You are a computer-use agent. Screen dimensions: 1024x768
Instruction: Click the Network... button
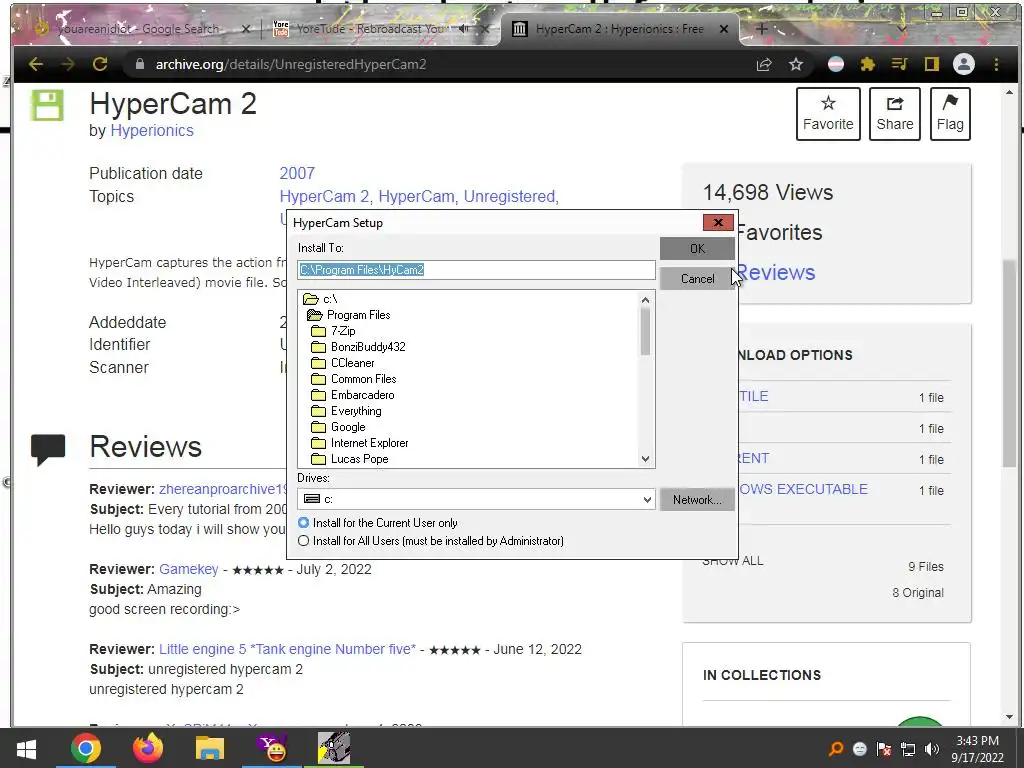pos(697,500)
